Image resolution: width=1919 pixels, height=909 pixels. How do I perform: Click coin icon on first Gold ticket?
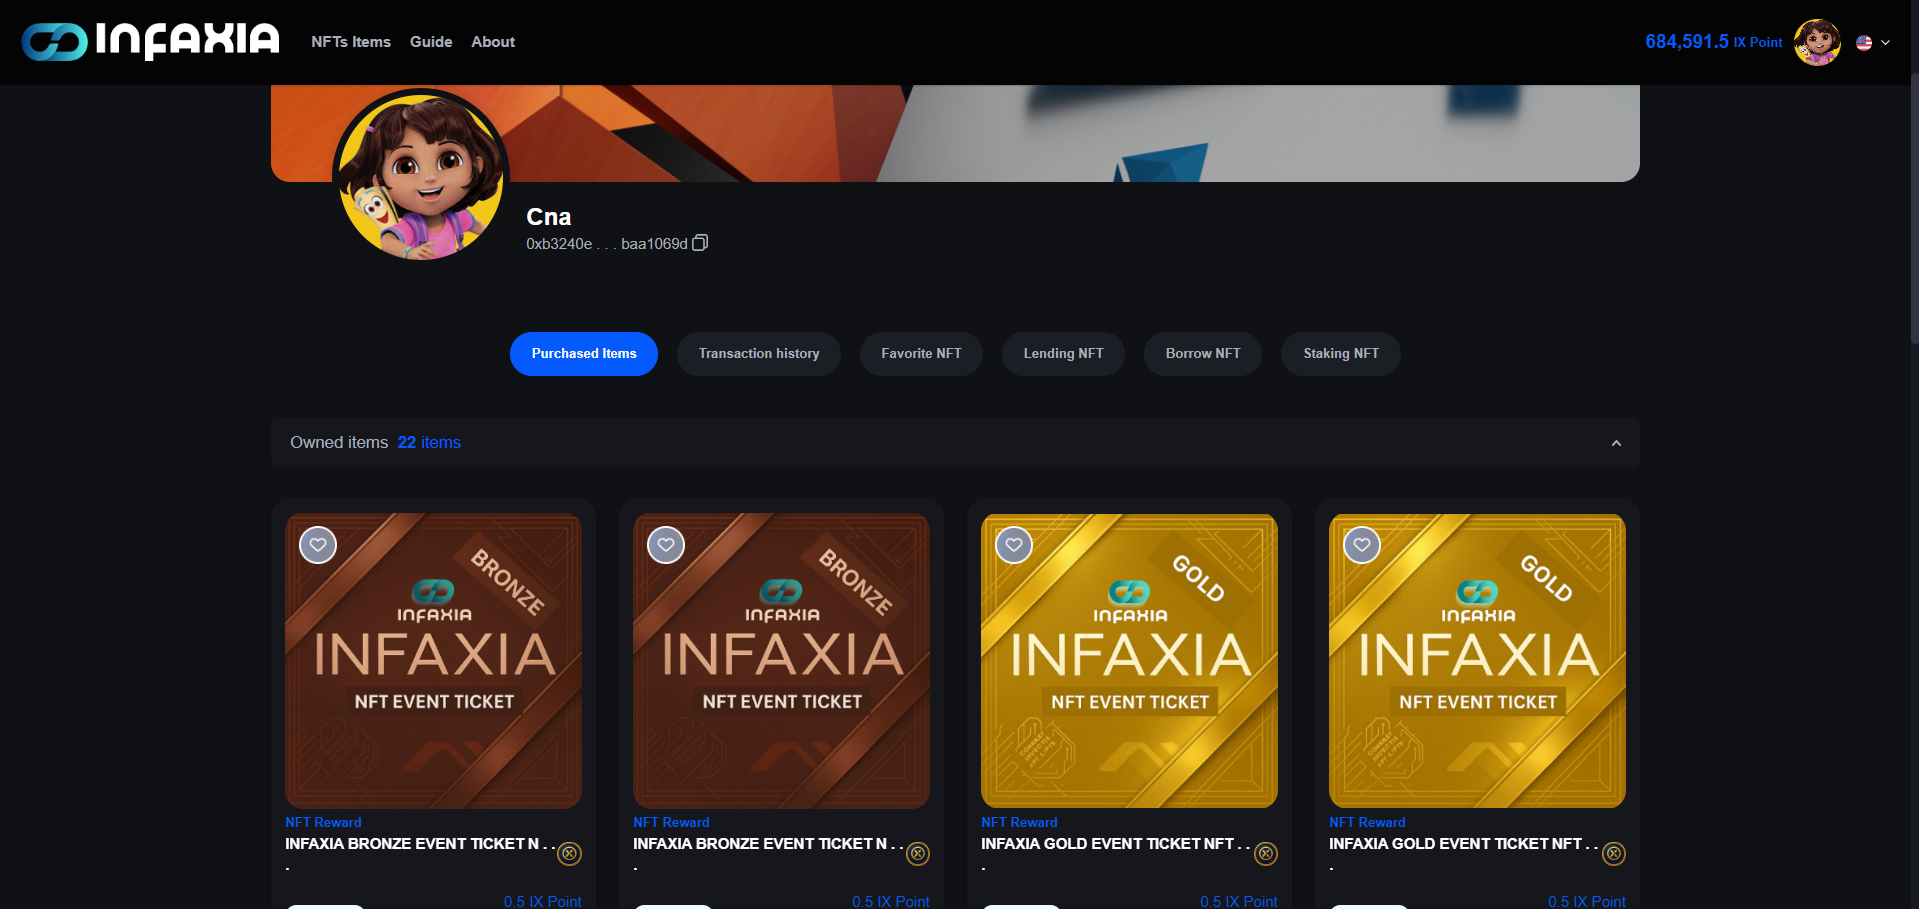point(1265,853)
